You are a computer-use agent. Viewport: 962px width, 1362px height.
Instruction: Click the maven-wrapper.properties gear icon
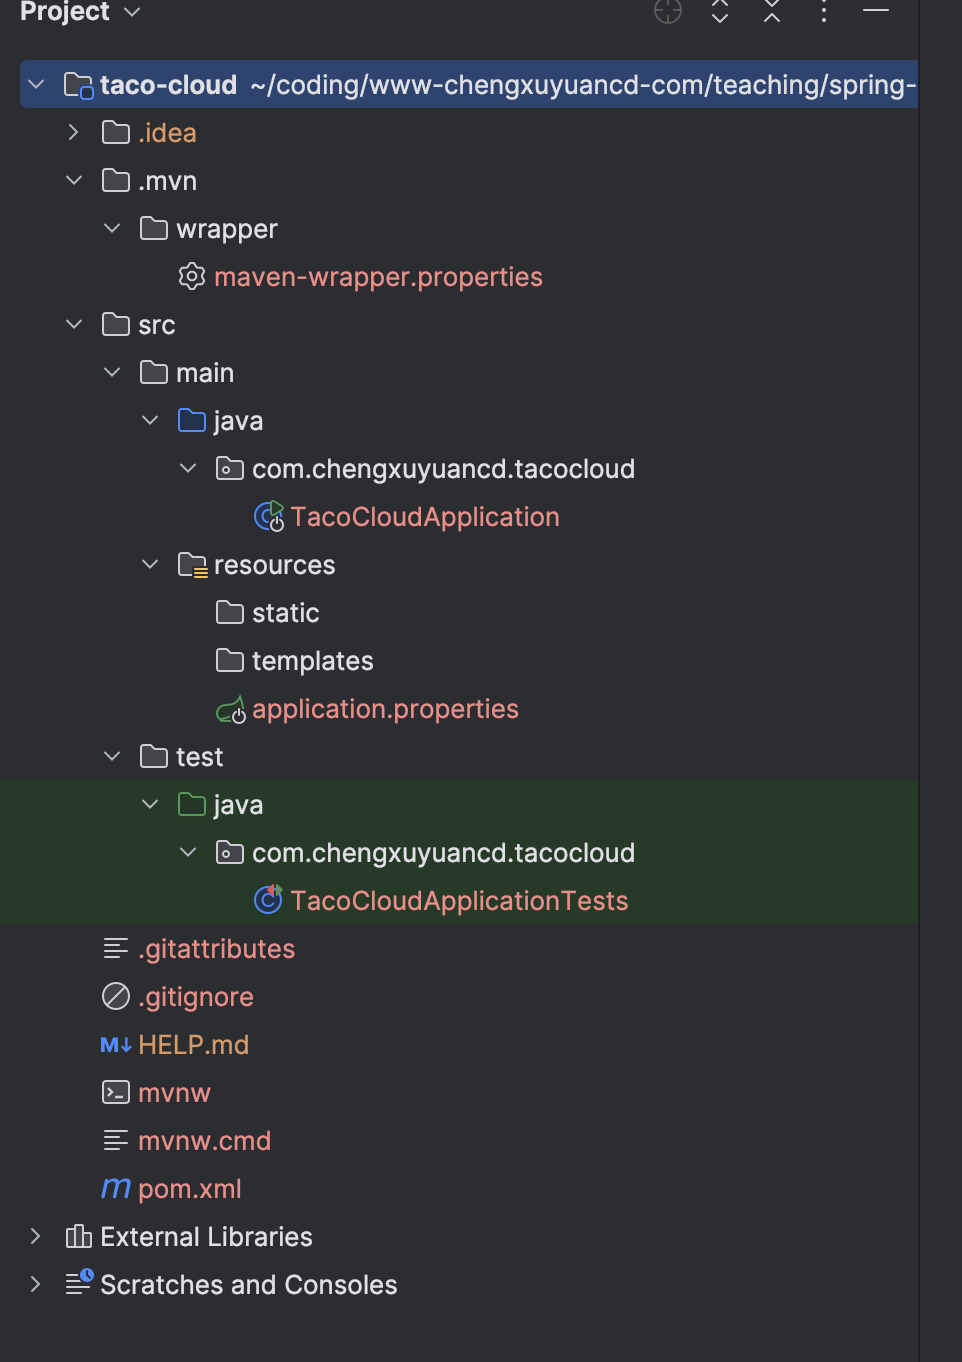192,277
